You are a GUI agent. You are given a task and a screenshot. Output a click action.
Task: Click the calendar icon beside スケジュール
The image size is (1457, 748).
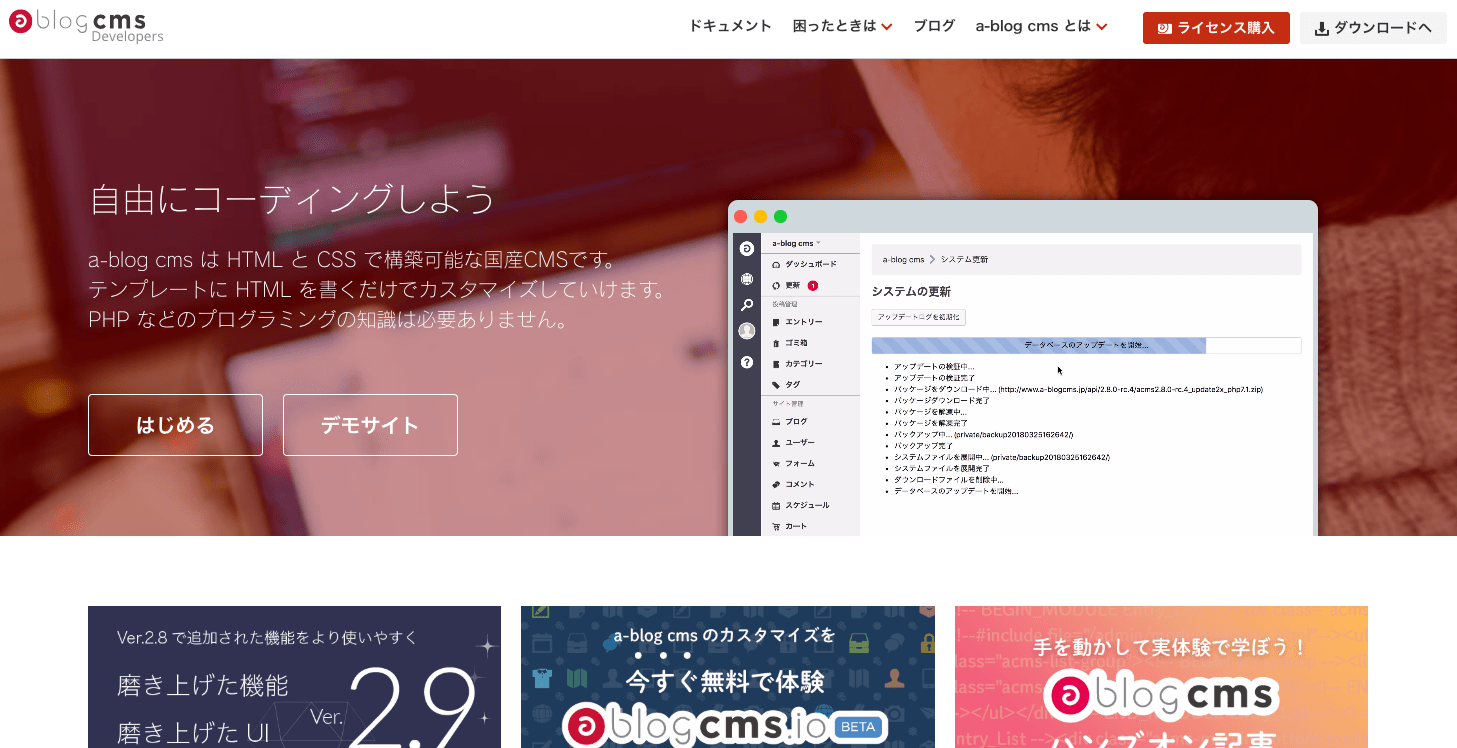[776, 506]
